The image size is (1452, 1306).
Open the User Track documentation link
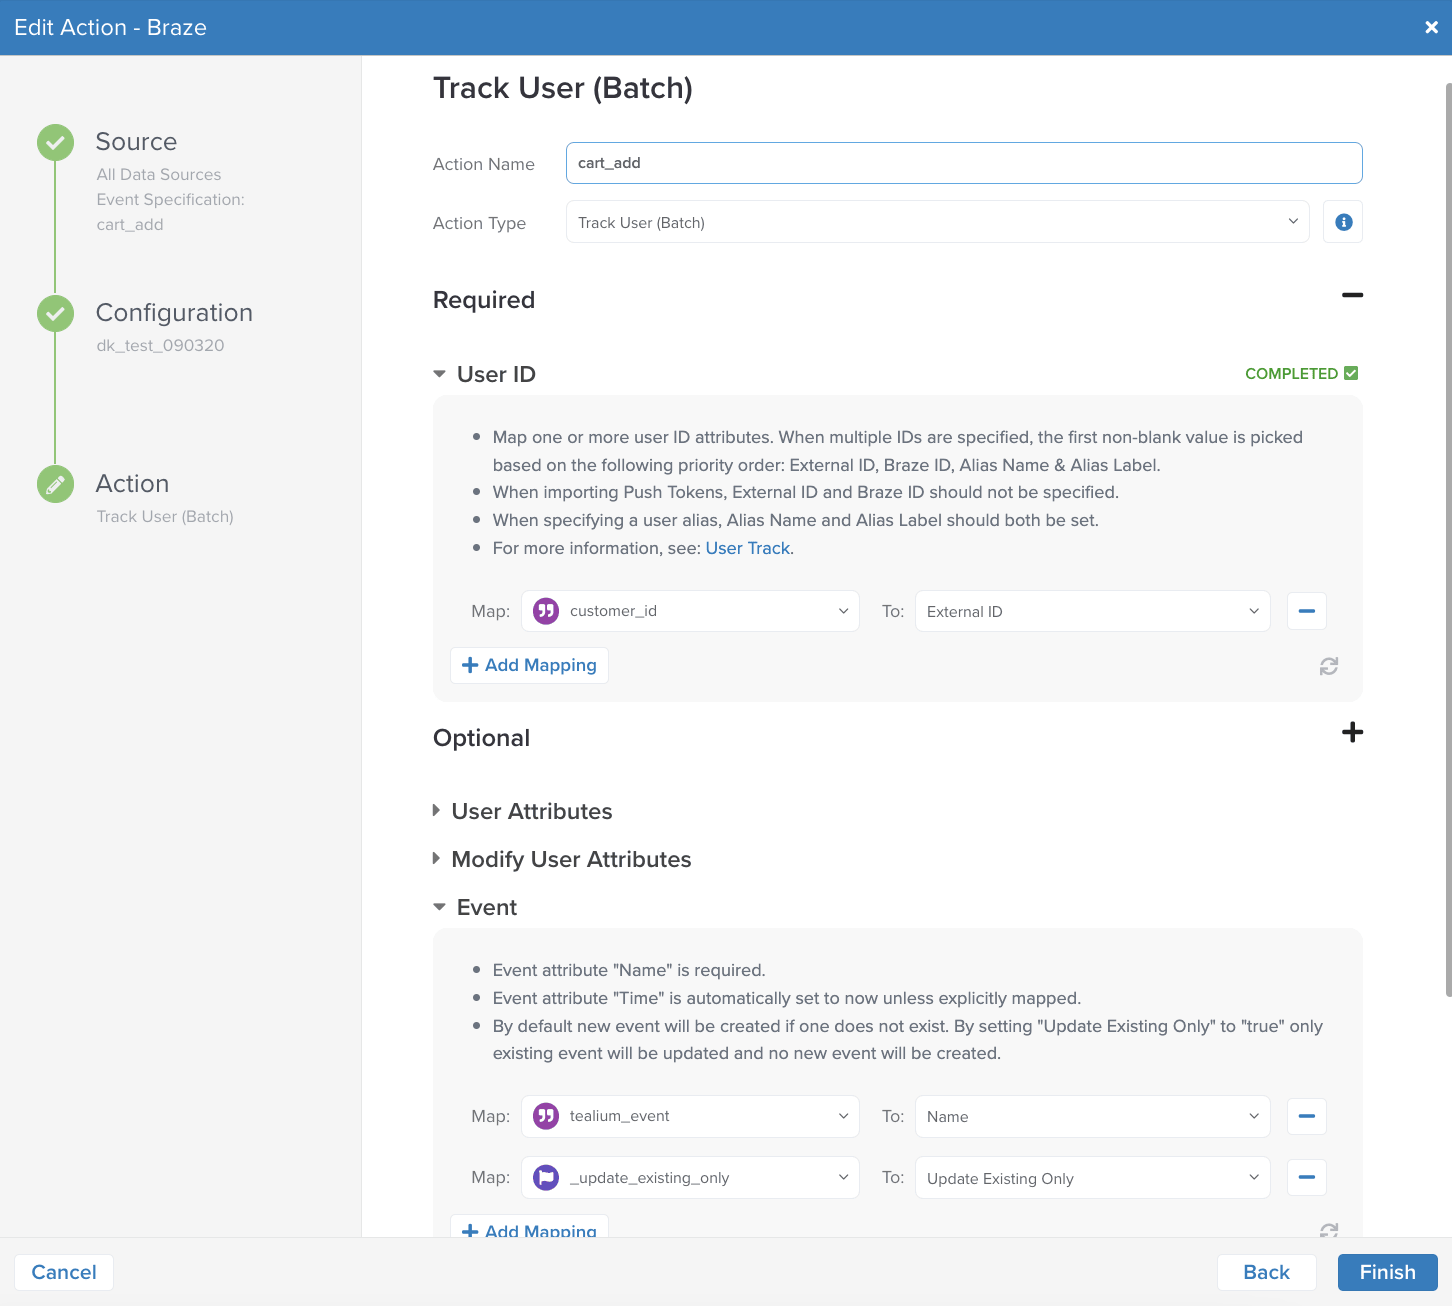(x=747, y=548)
